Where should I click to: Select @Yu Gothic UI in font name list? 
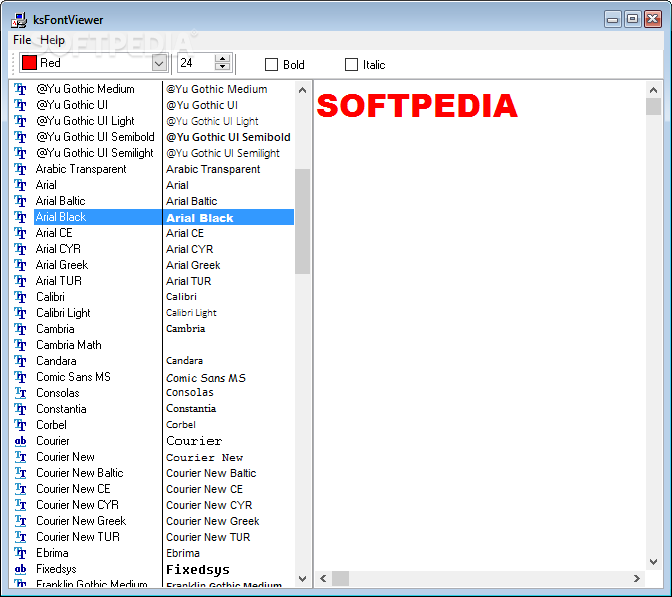coord(72,105)
